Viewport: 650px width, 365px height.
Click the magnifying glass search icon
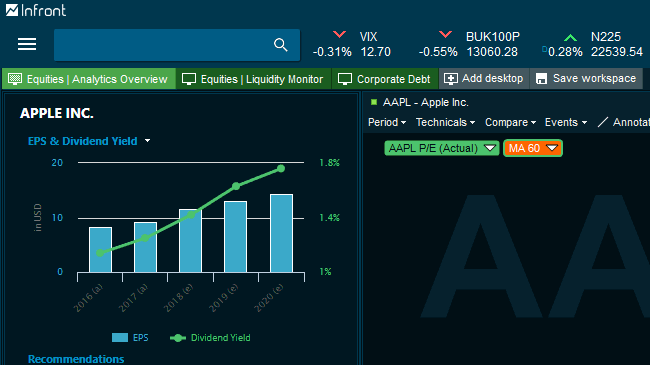coord(281,45)
